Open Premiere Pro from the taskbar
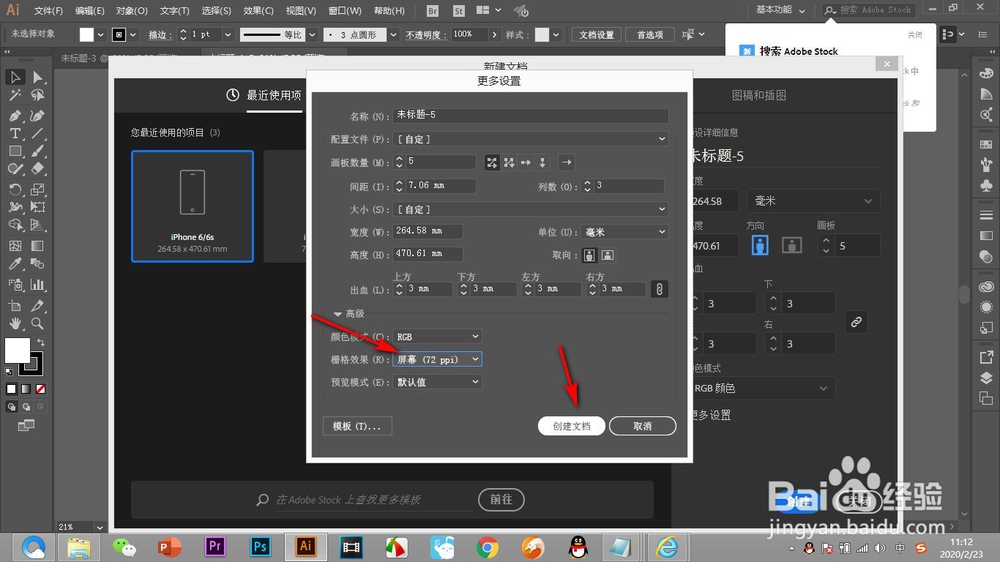1000x562 pixels. click(x=215, y=547)
